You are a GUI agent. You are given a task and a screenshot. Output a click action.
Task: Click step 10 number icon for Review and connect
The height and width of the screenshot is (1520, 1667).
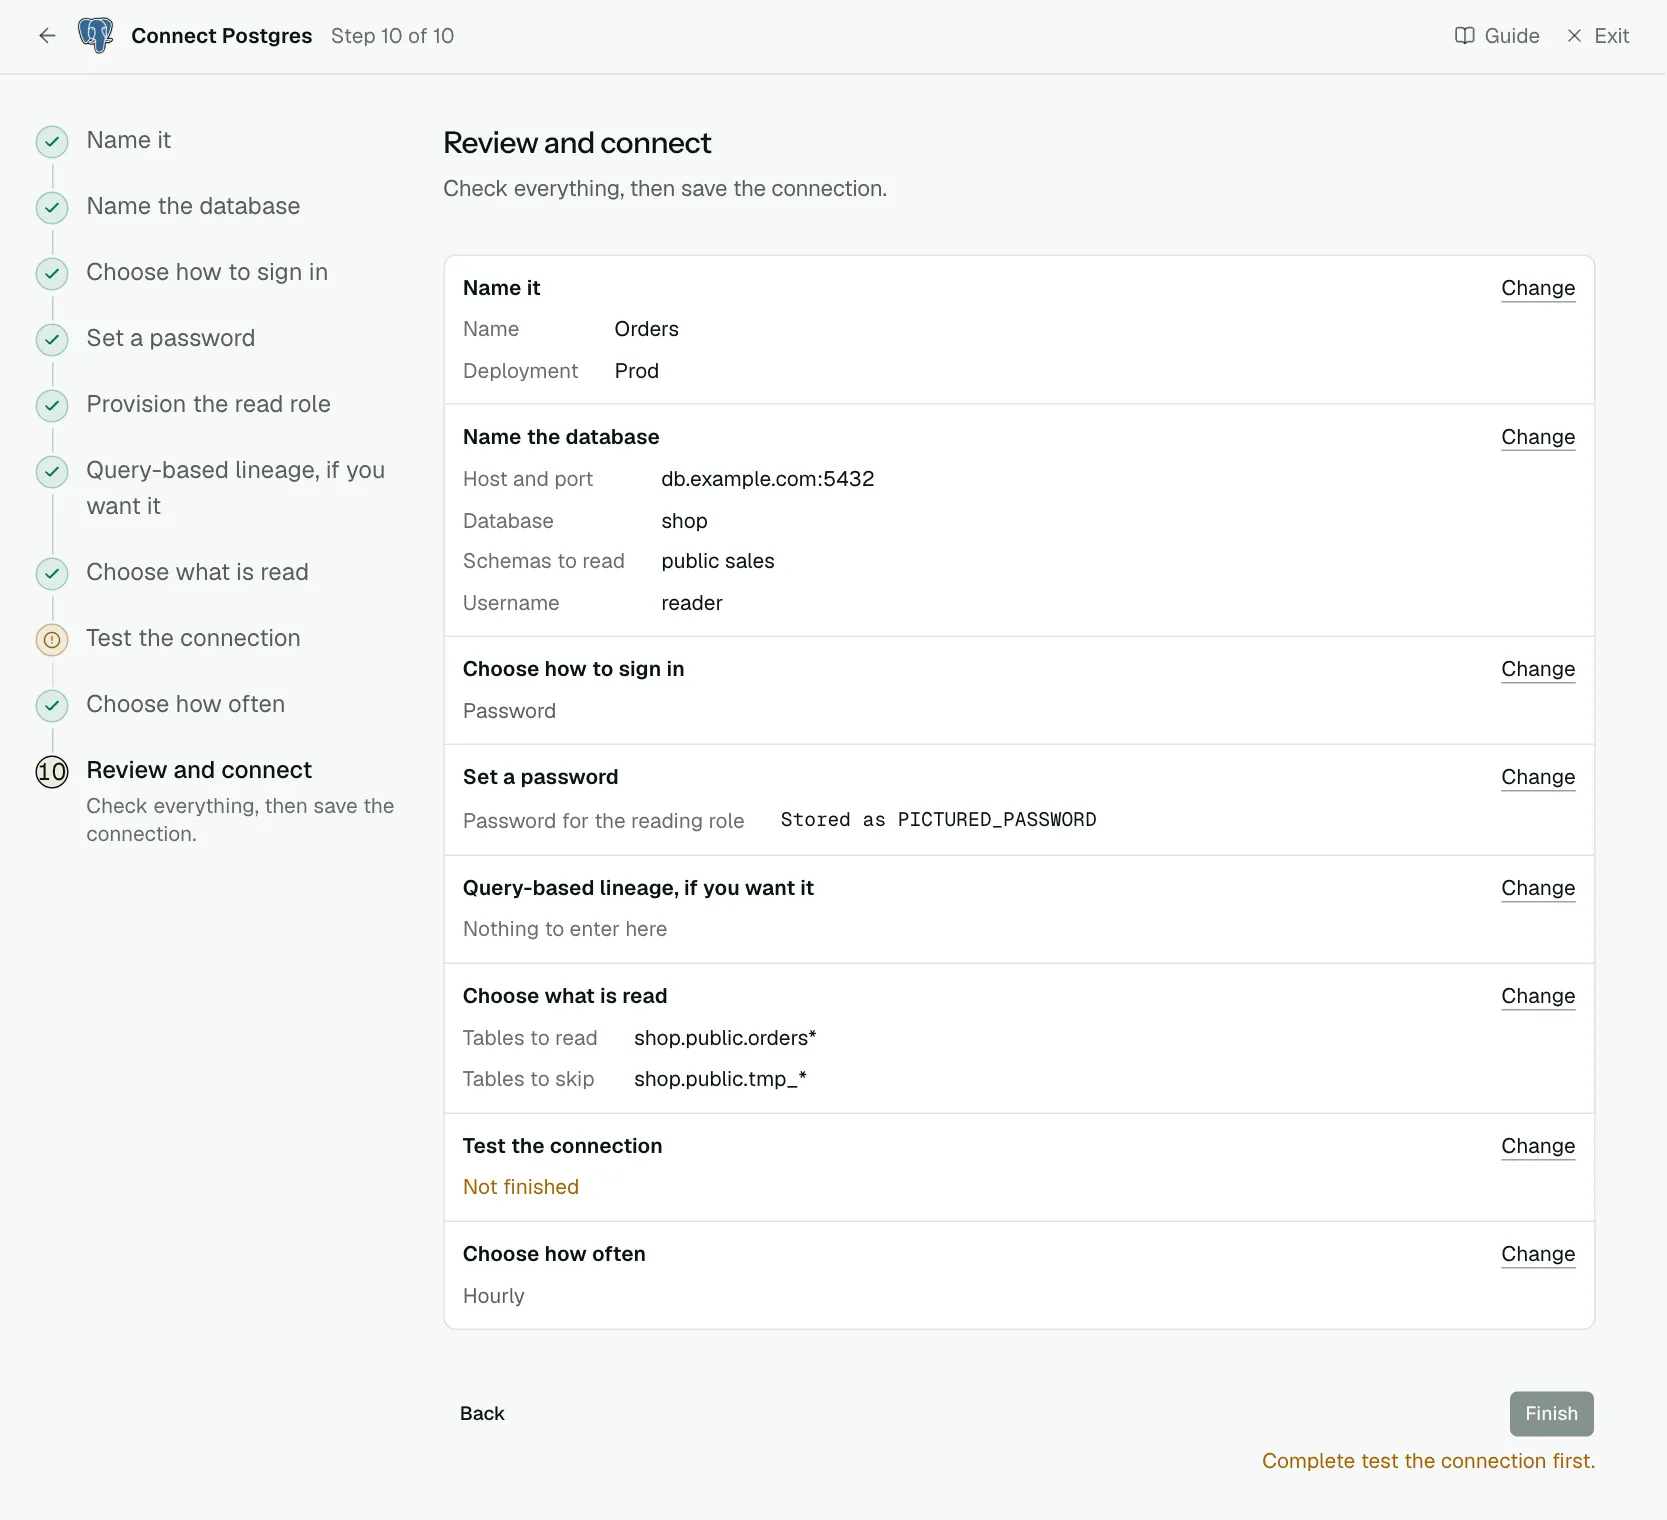(52, 772)
